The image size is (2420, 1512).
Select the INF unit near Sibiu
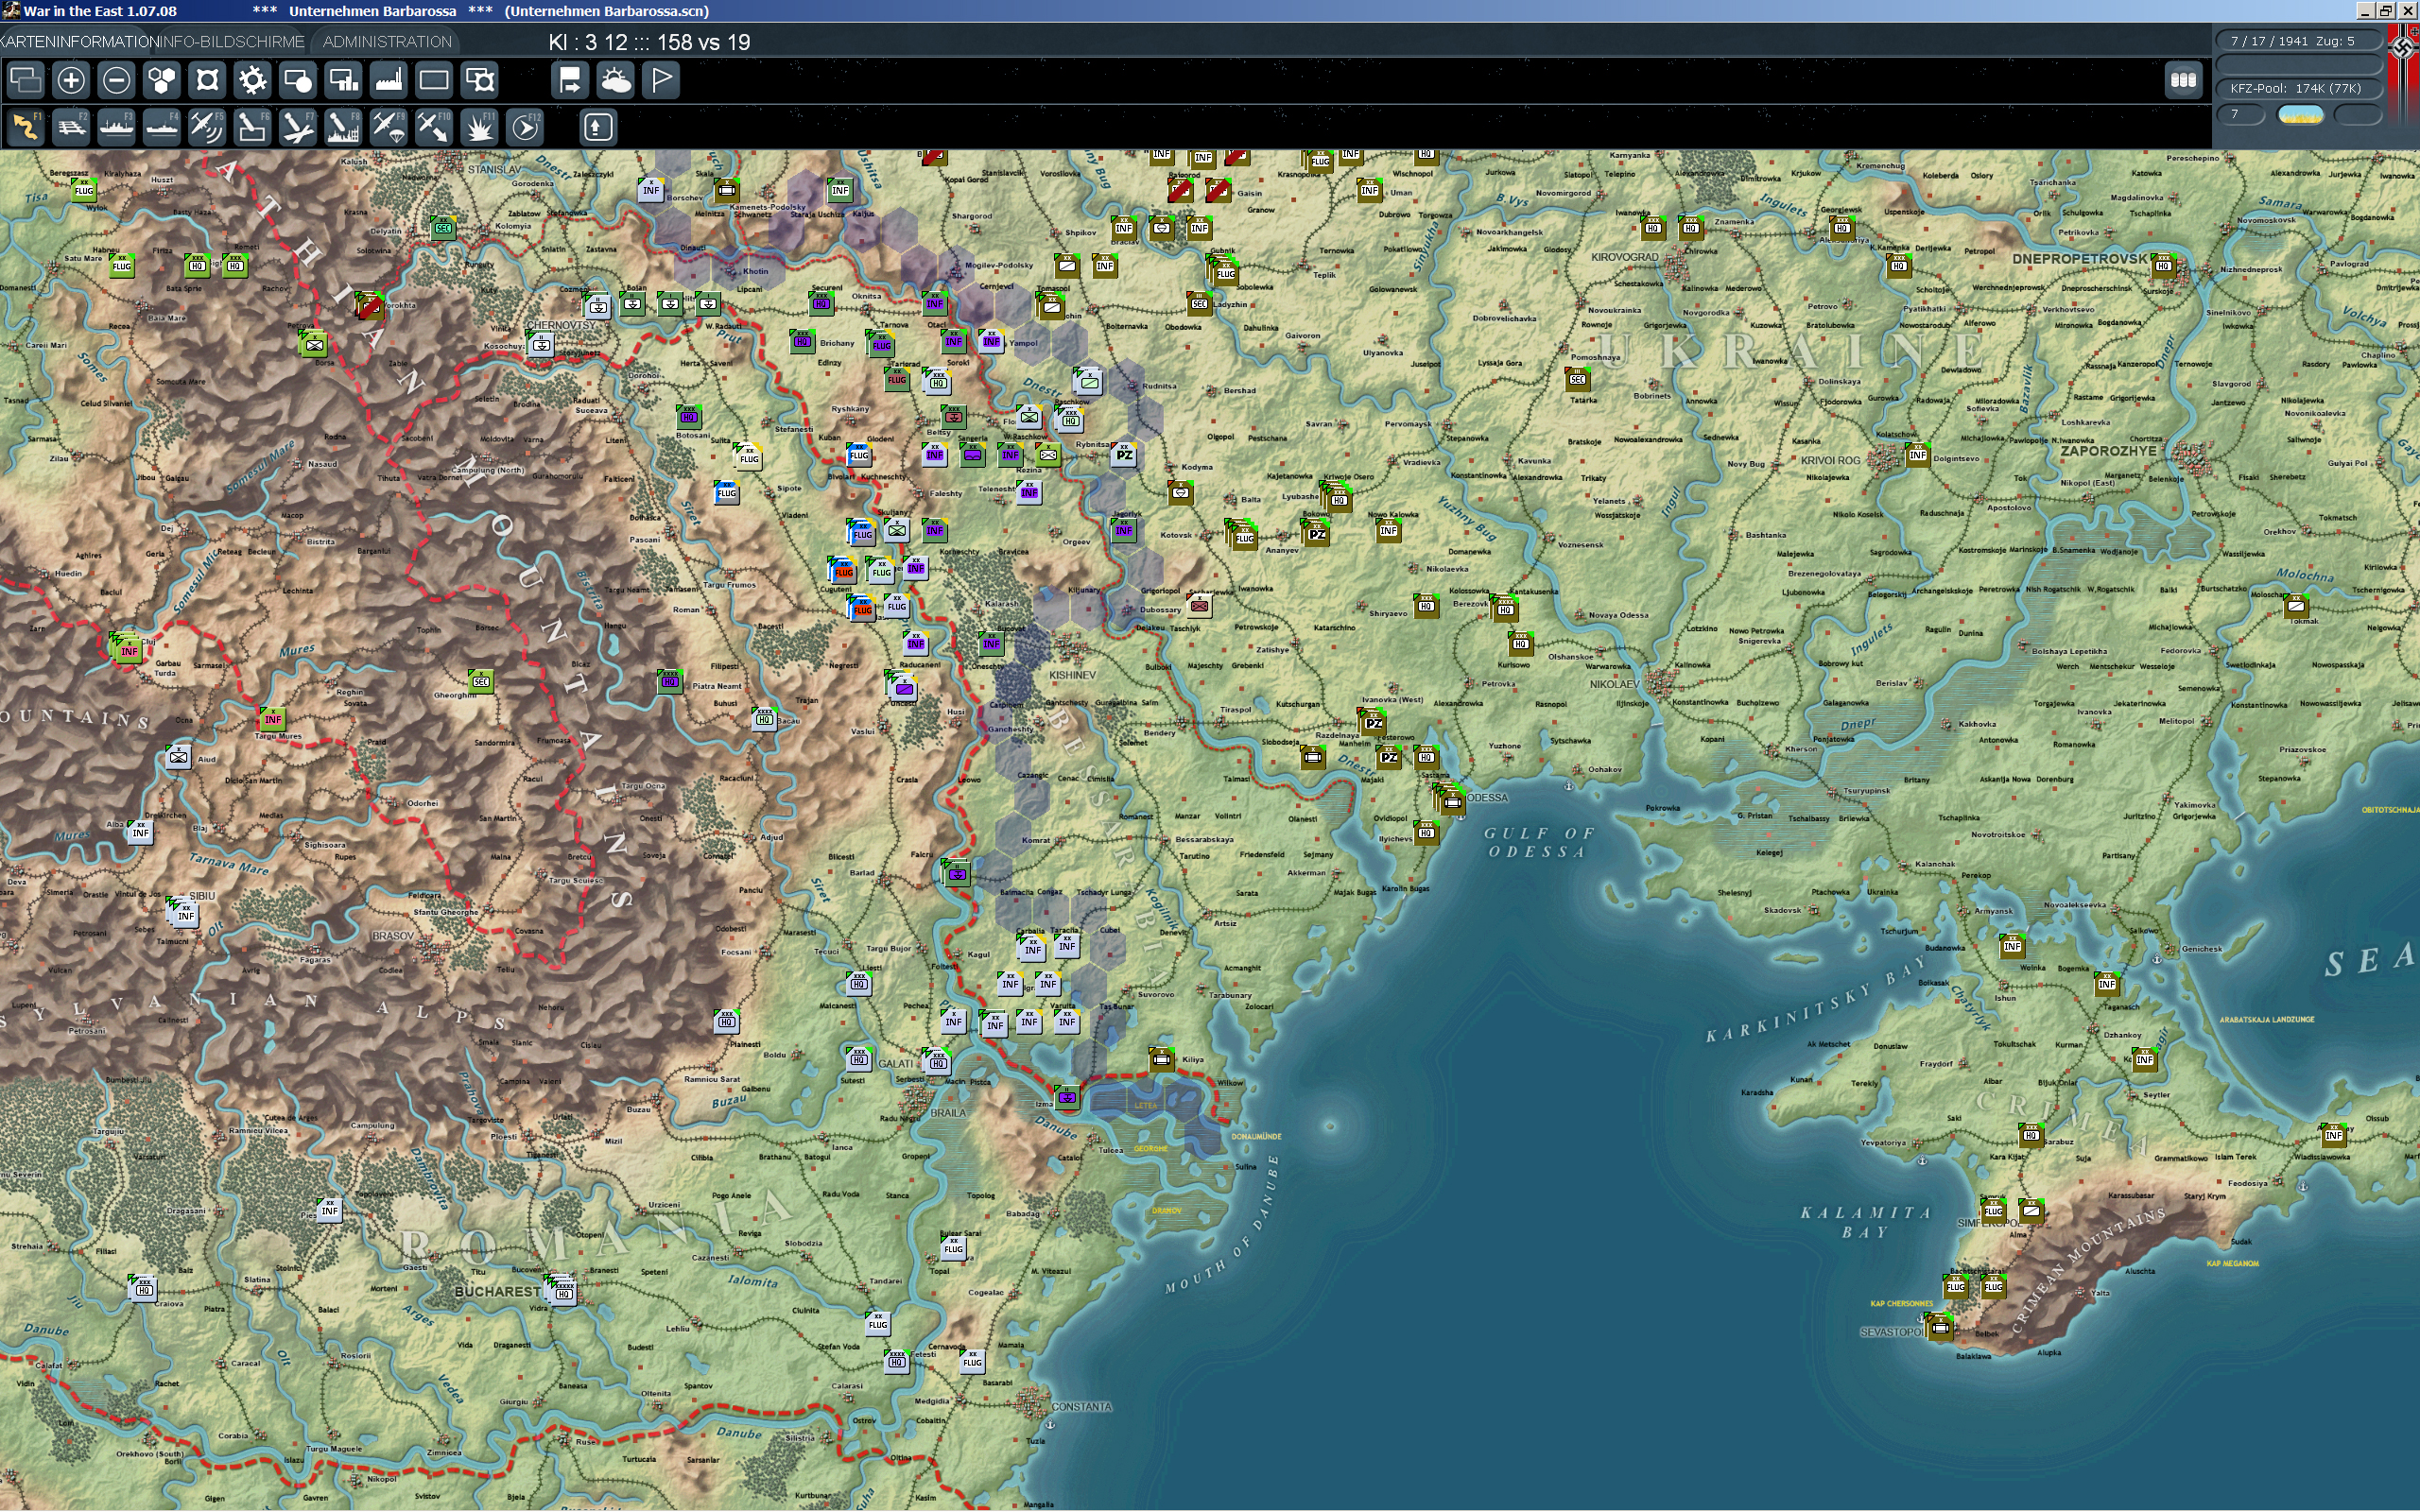pyautogui.click(x=186, y=914)
